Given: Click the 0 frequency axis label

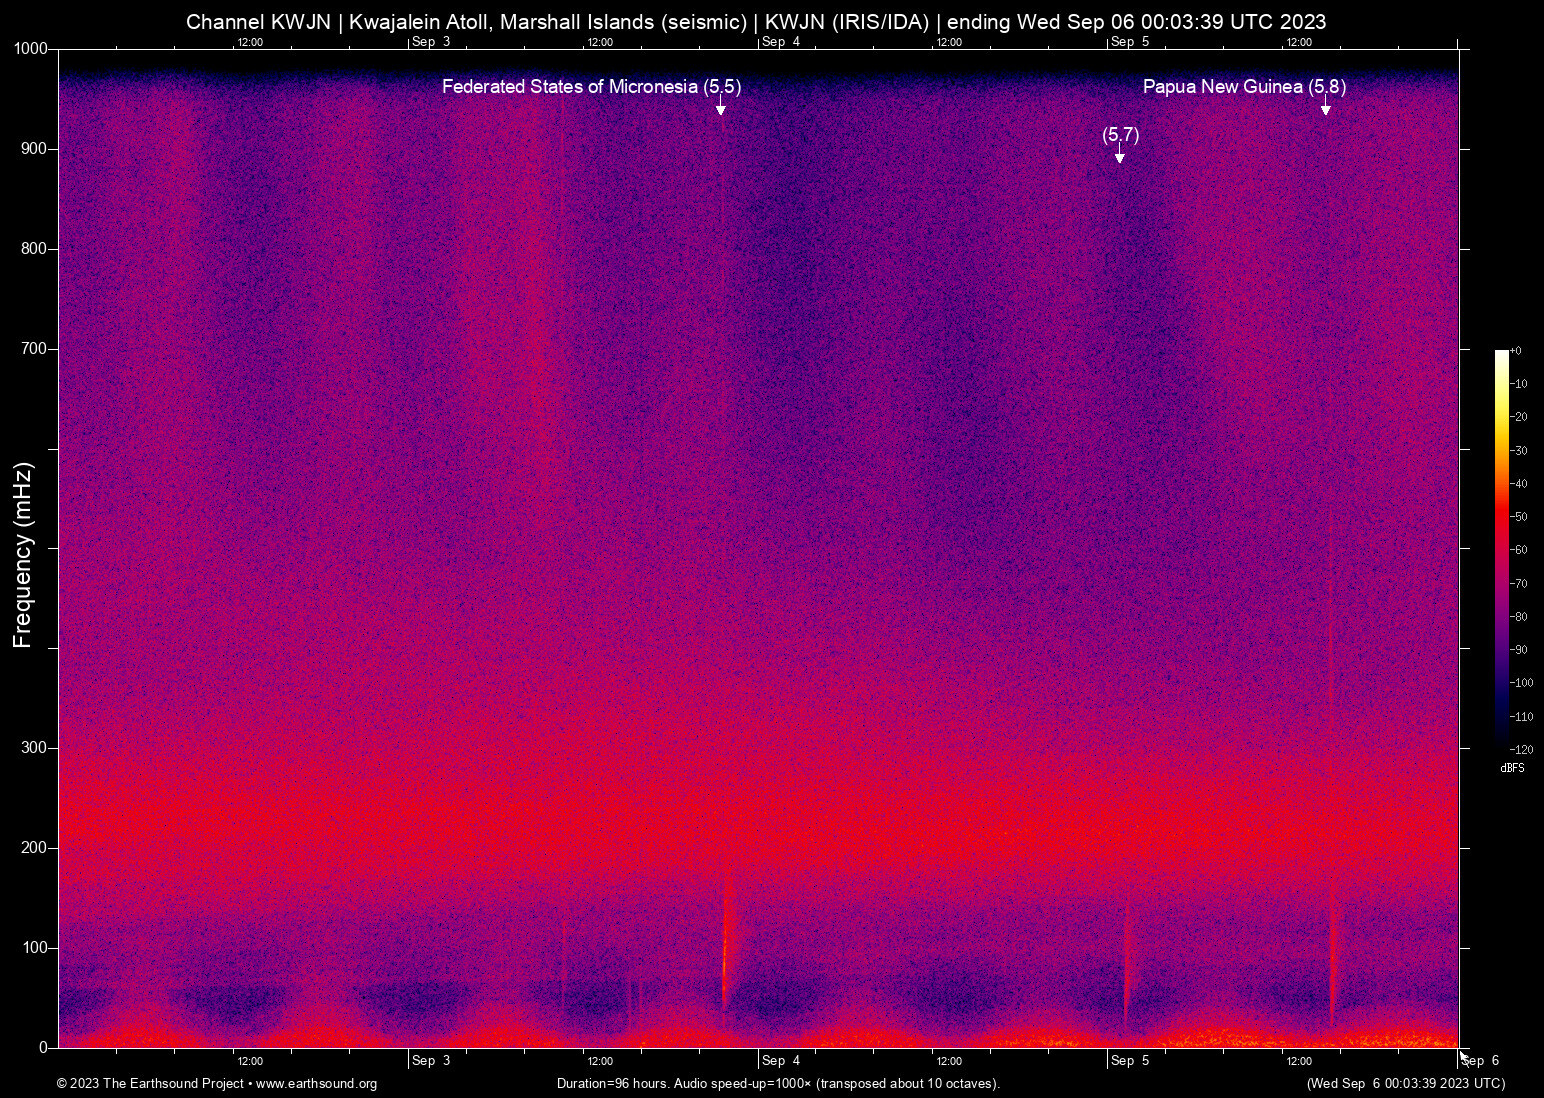Looking at the screenshot, I should 44,1048.
